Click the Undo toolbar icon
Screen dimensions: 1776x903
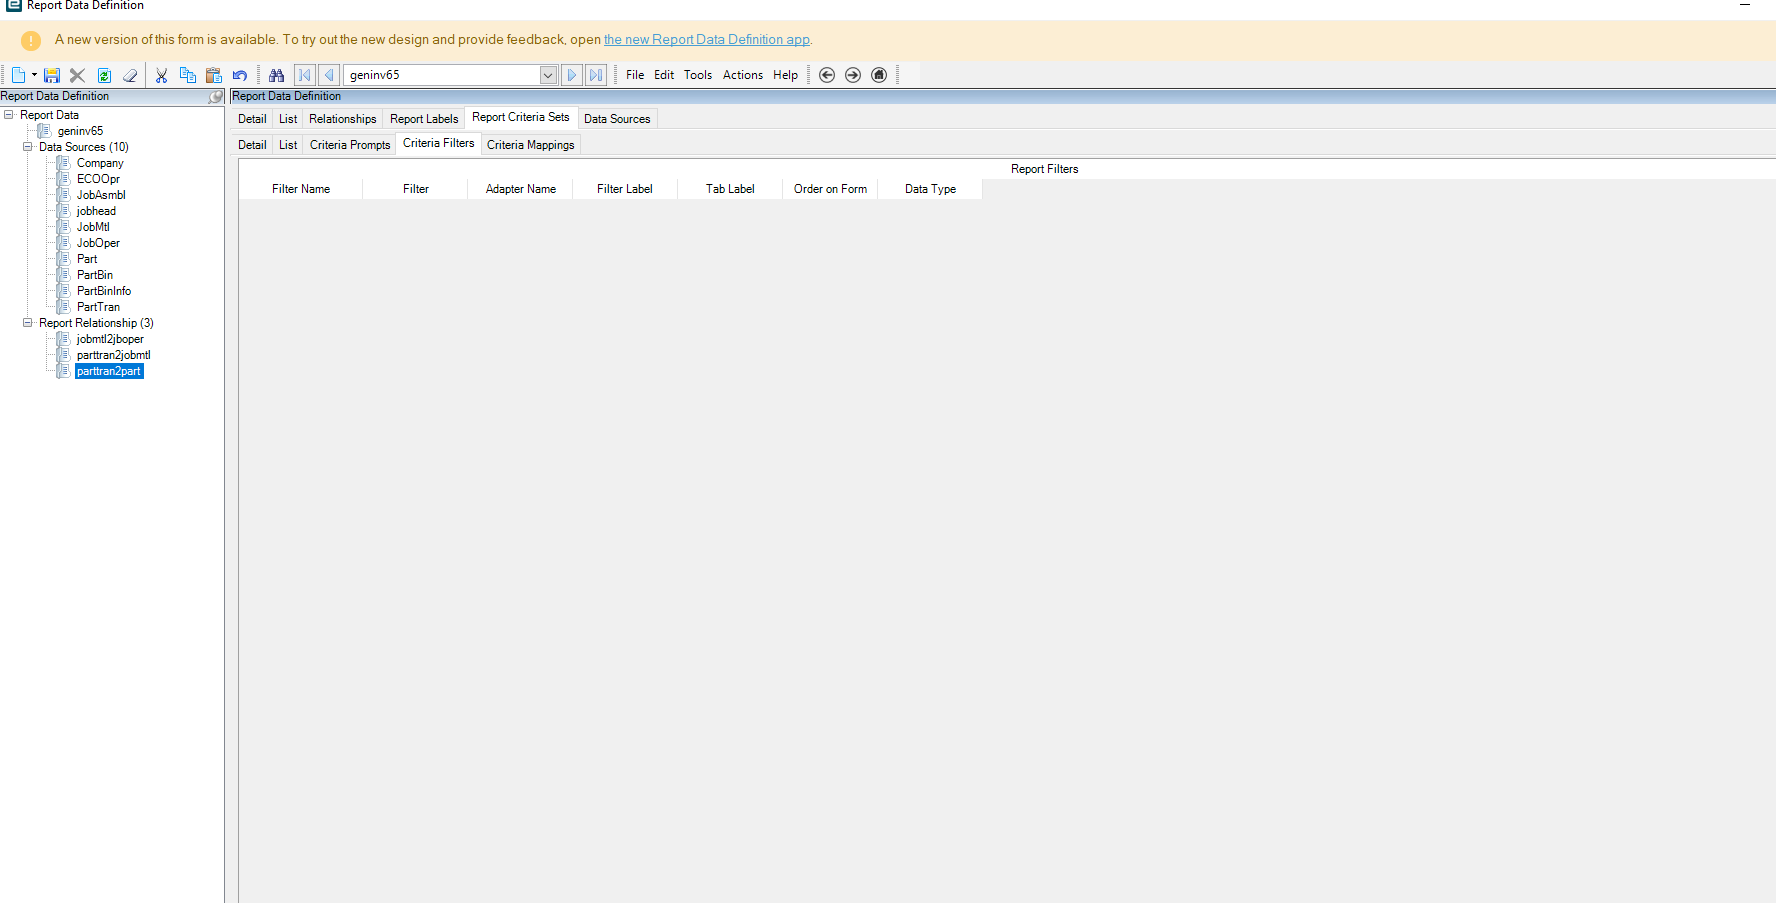[240, 75]
